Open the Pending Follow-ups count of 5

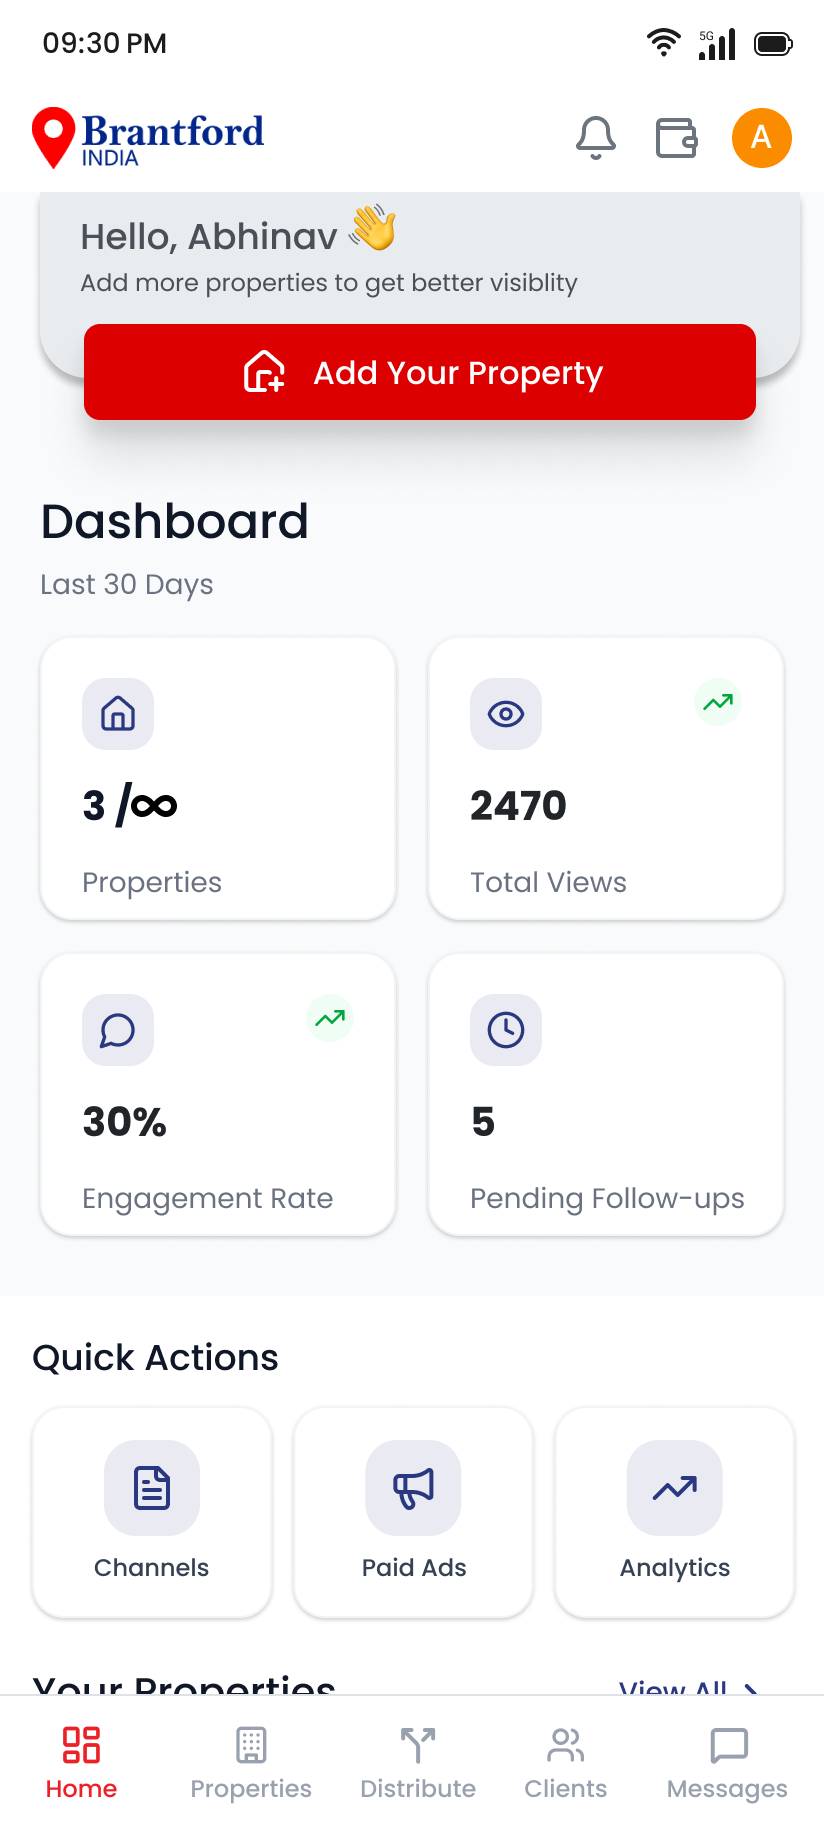tap(483, 1122)
